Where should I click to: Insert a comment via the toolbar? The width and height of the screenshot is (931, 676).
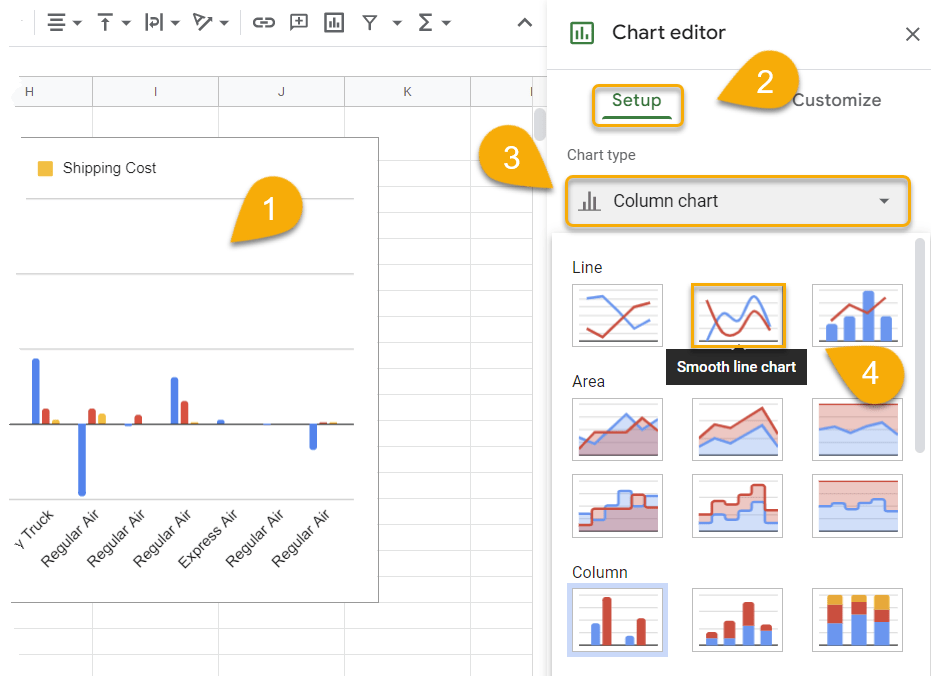pos(298,22)
